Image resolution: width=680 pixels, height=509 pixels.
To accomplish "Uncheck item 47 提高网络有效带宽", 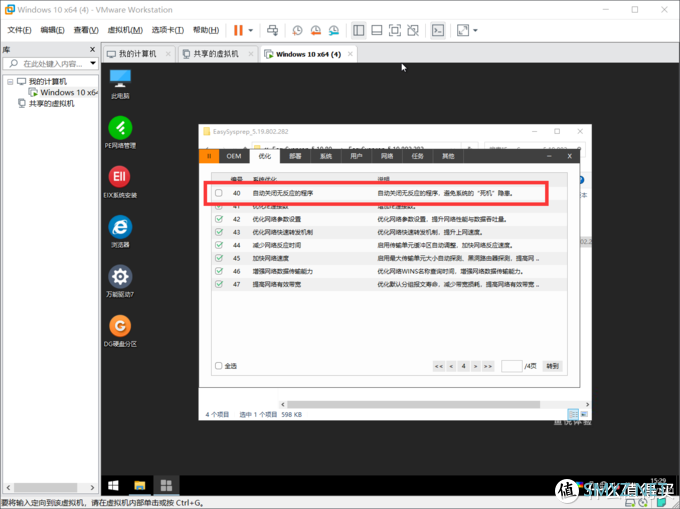I will click(x=219, y=284).
